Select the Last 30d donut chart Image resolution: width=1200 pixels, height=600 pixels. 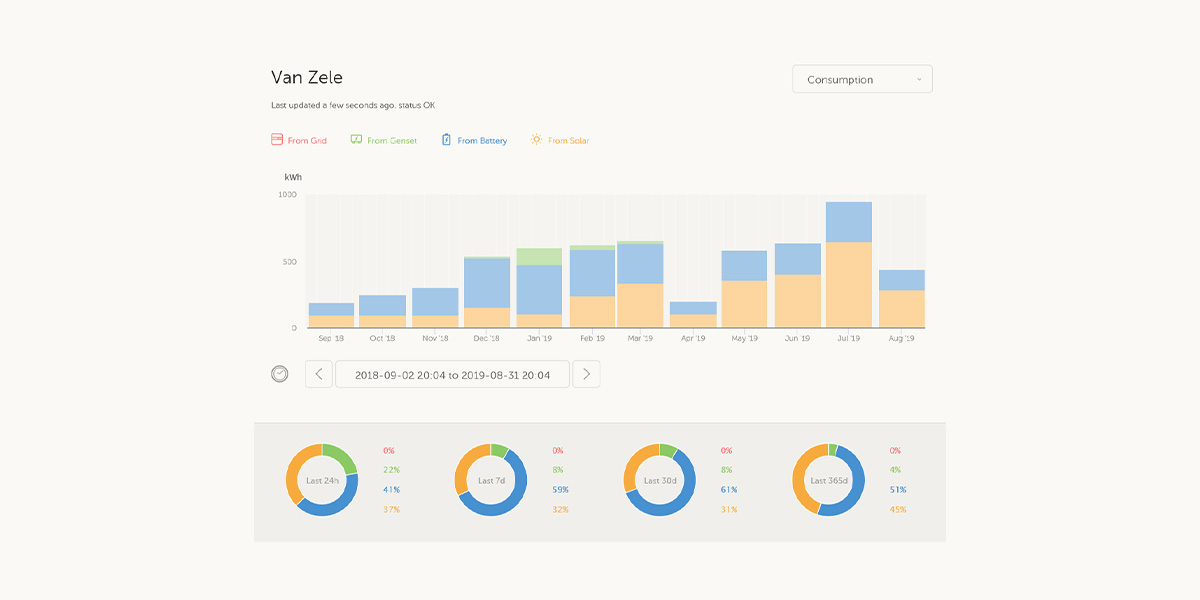click(x=659, y=480)
